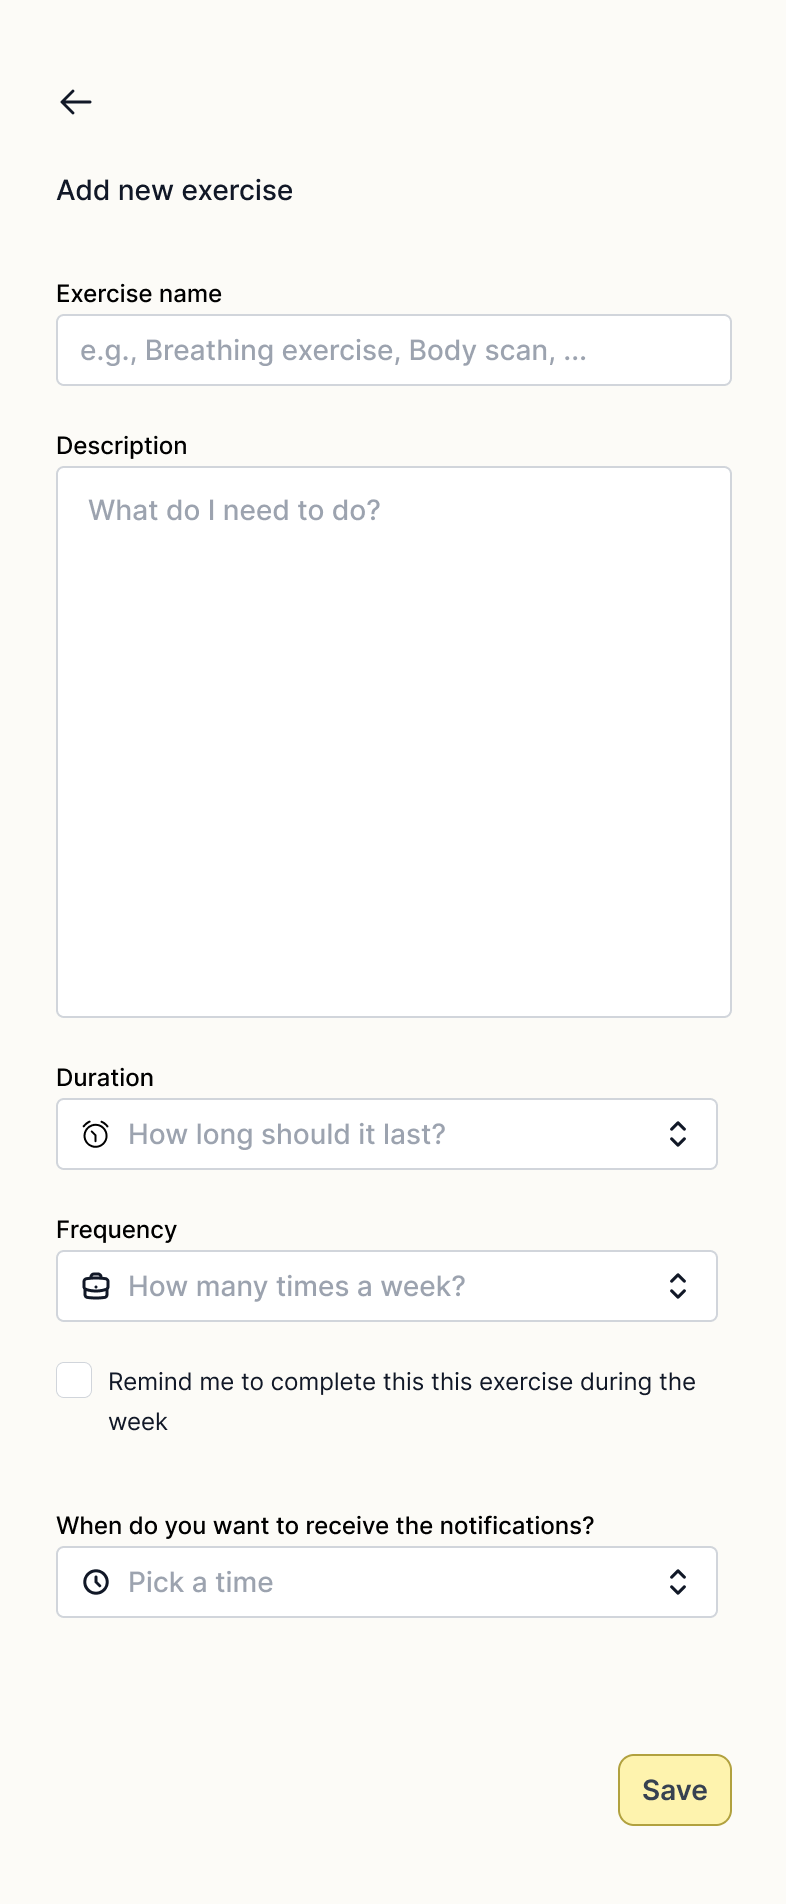Open the 'How long should it last?' dropdown
This screenshot has width=786, height=1904.
pyautogui.click(x=387, y=1134)
